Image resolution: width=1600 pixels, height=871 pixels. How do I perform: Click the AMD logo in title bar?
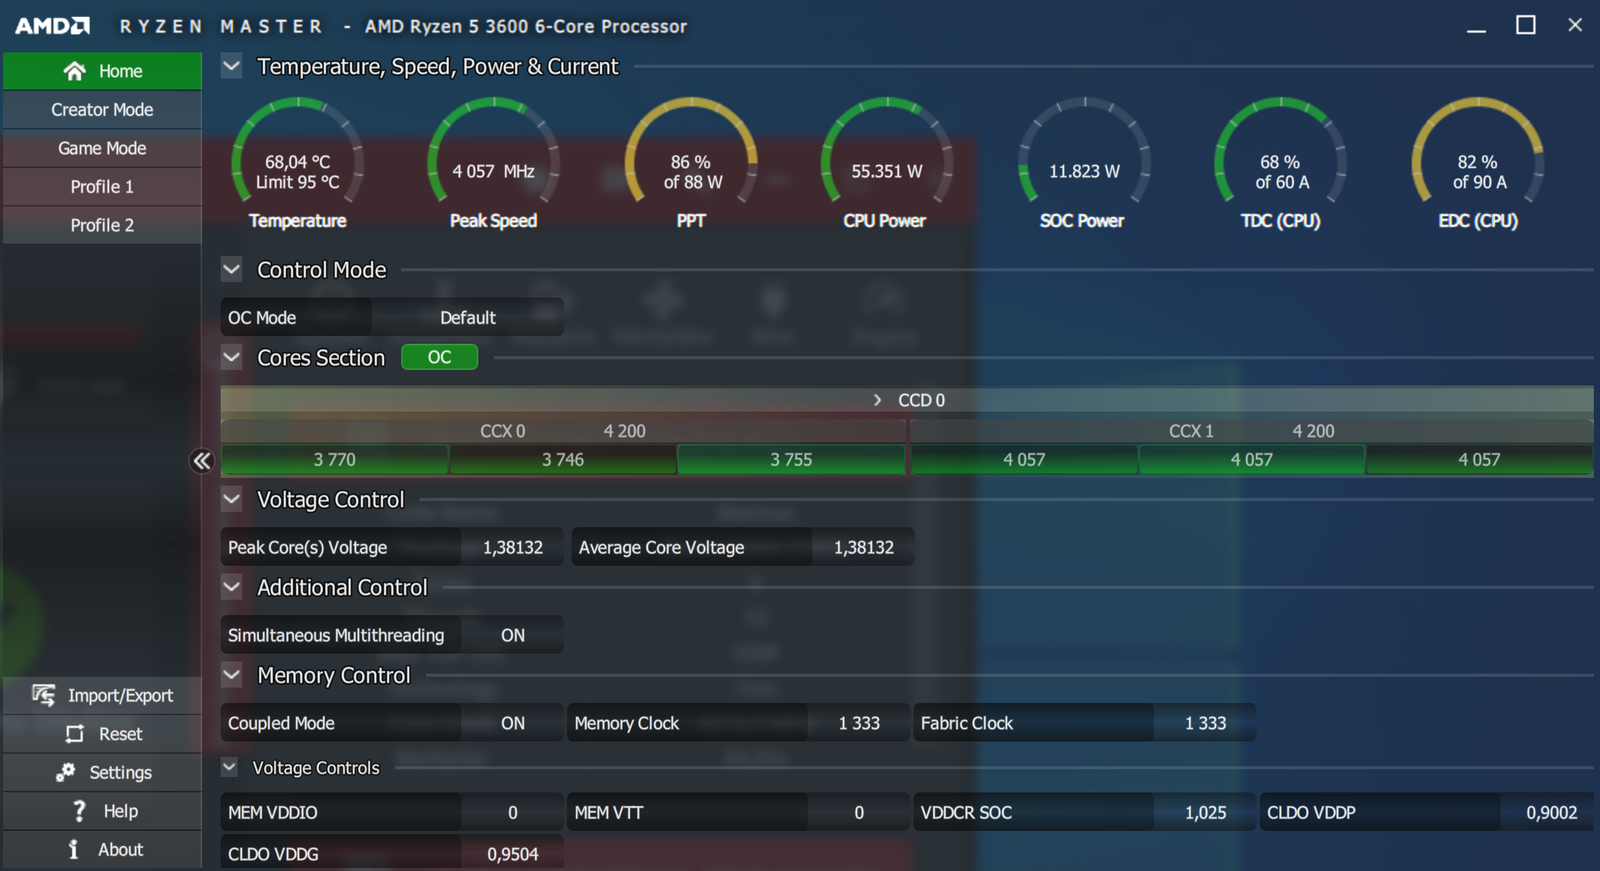[52, 26]
